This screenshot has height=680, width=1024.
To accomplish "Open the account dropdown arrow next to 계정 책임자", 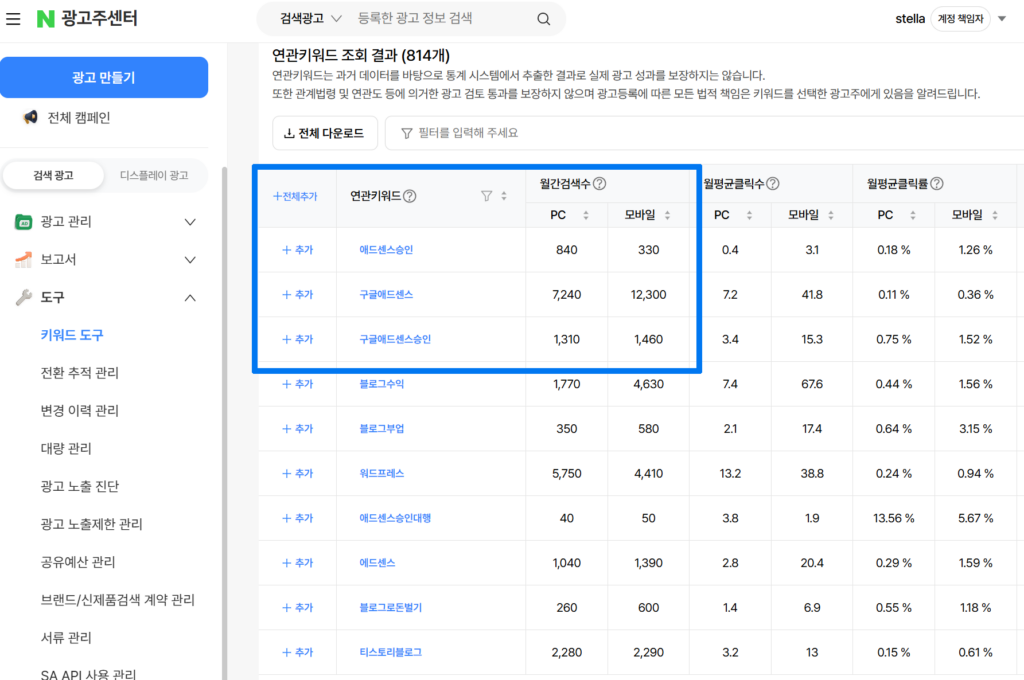I will point(1002,19).
